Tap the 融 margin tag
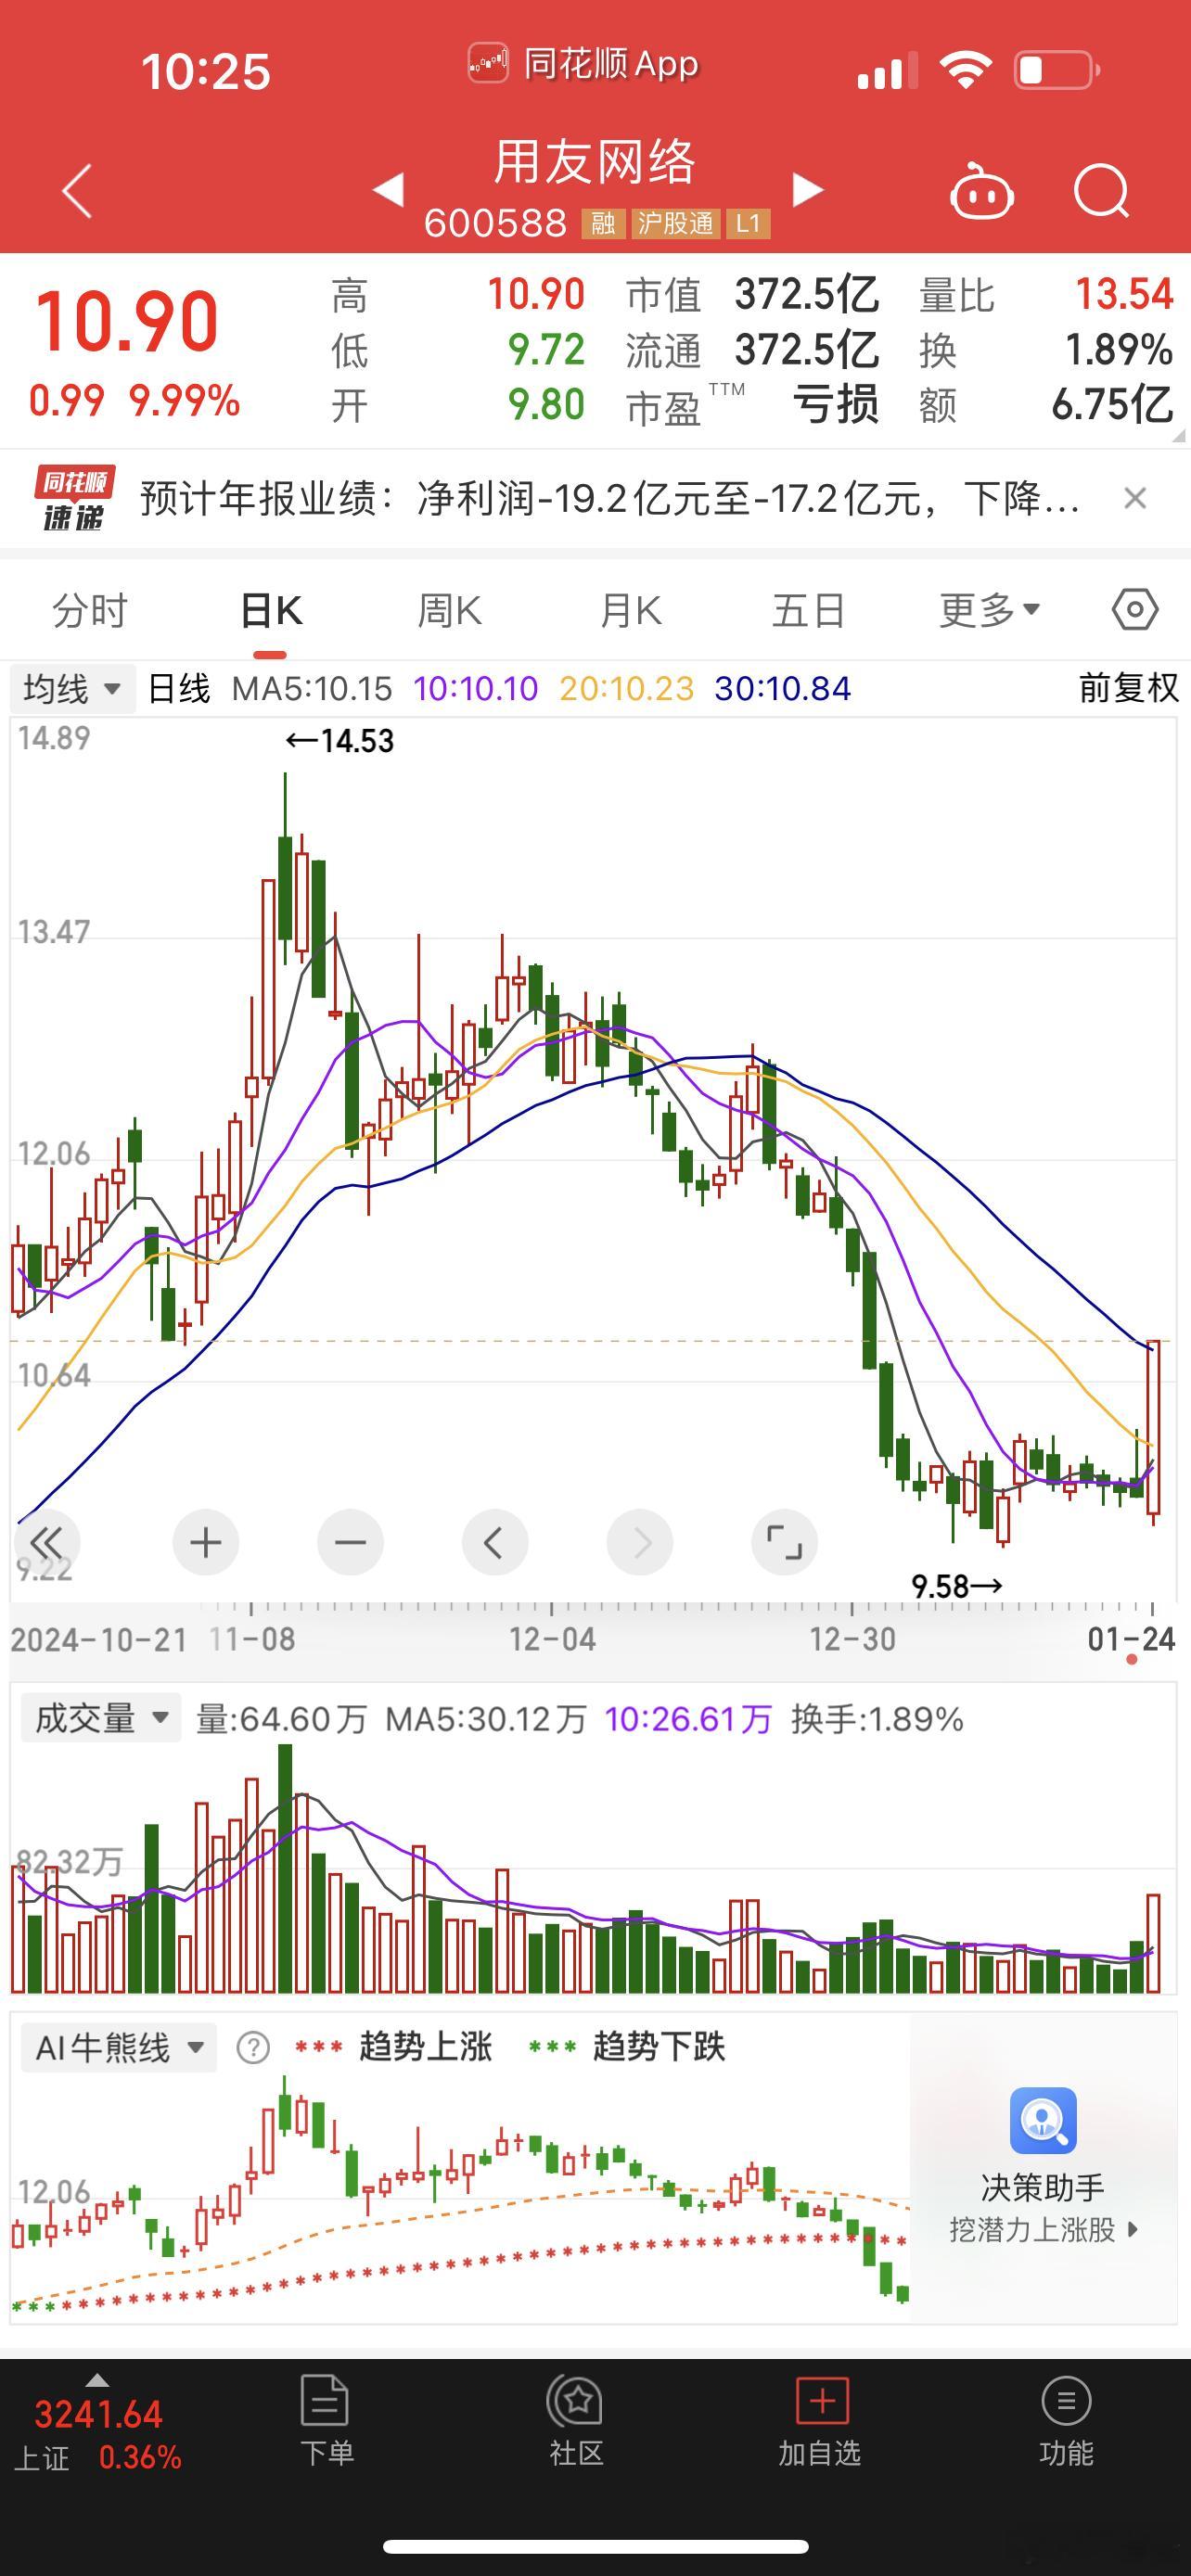 [603, 223]
